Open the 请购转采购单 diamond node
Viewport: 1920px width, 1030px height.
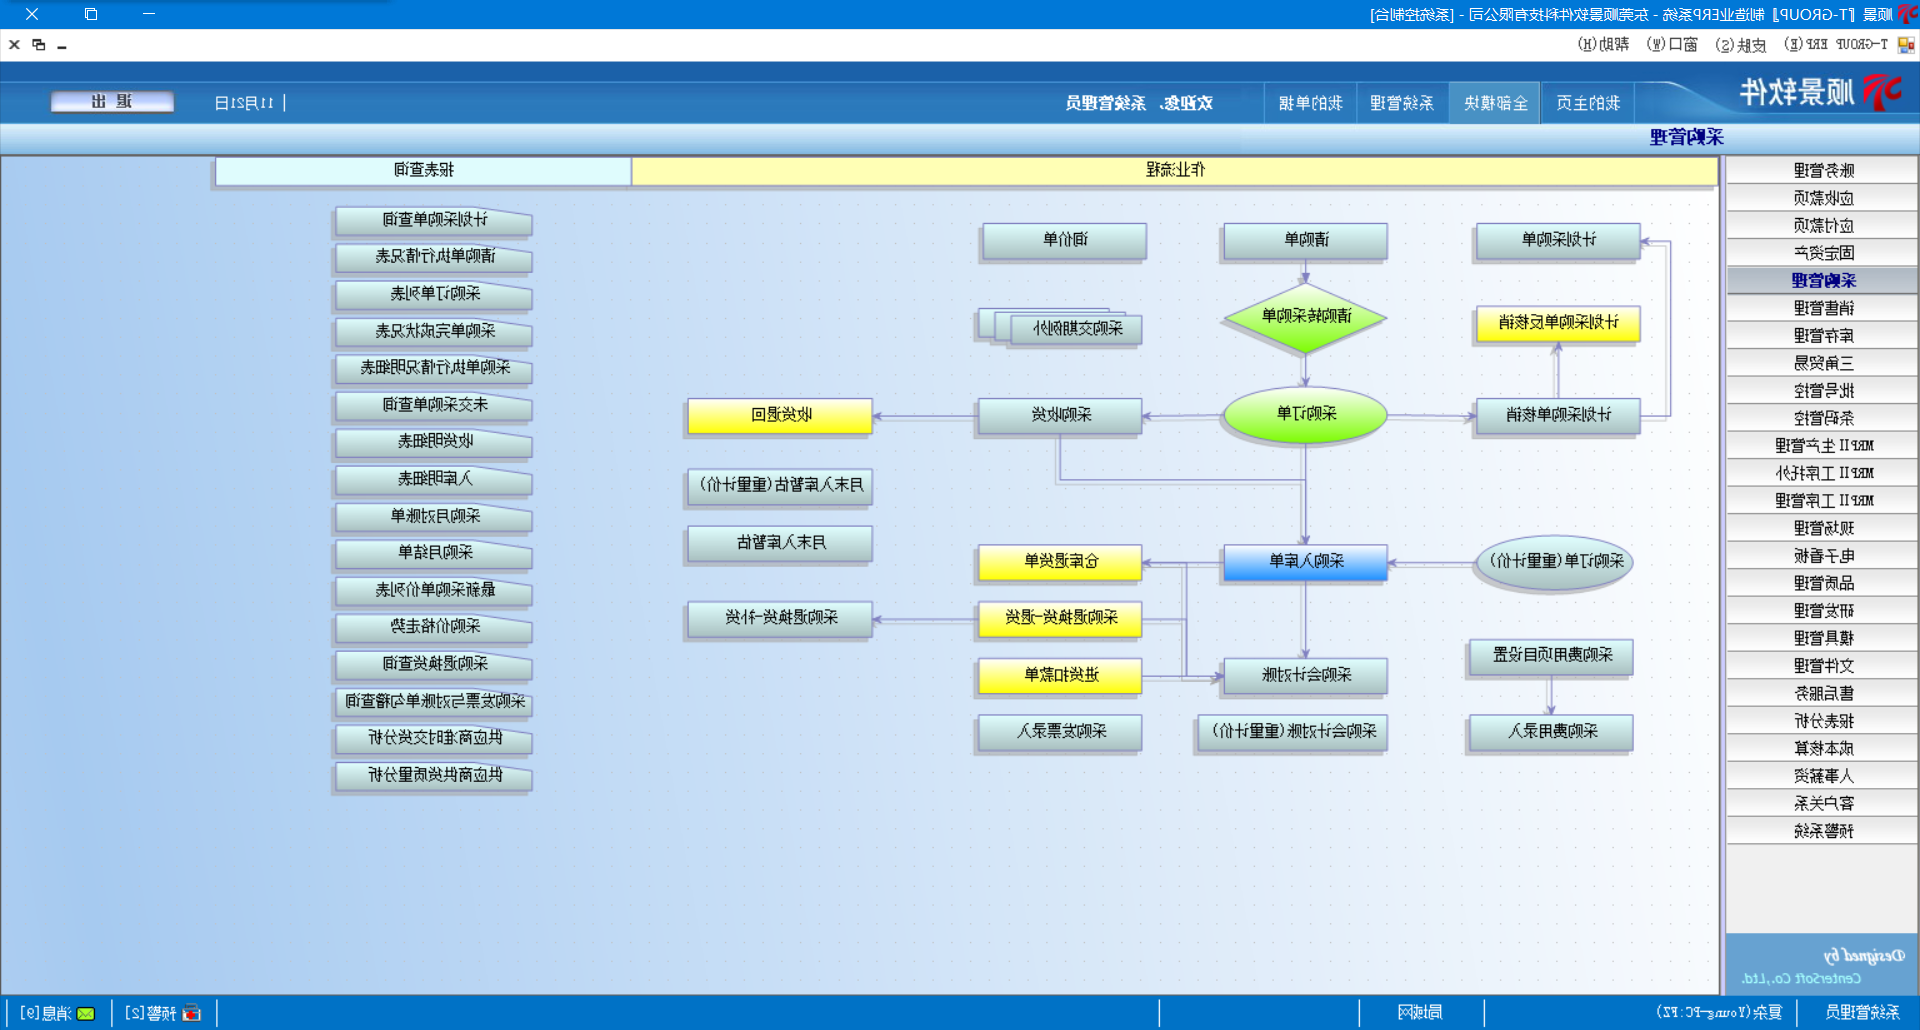point(1305,317)
